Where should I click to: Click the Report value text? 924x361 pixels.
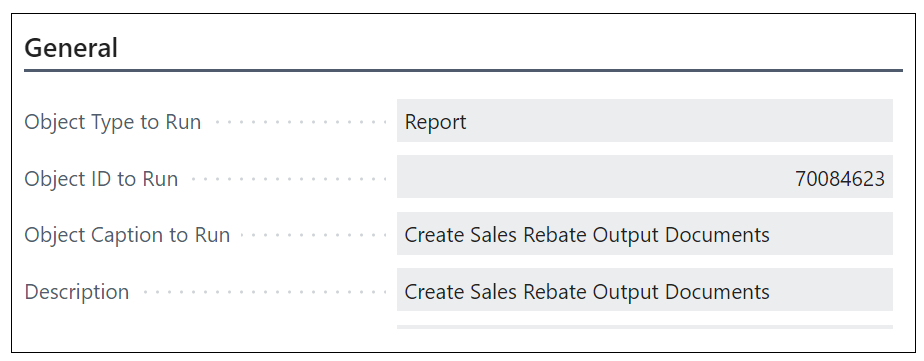click(x=435, y=122)
